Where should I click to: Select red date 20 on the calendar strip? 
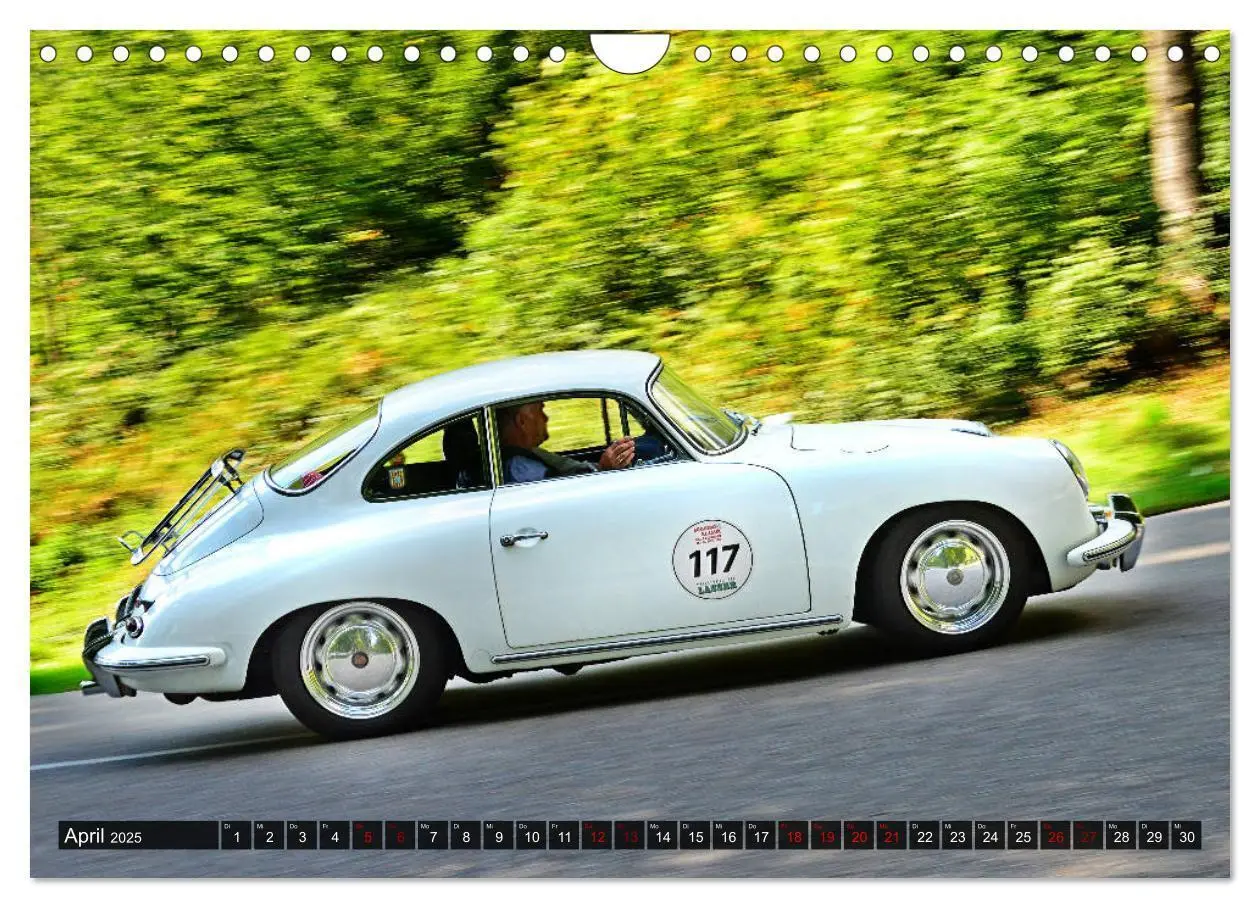[859, 836]
